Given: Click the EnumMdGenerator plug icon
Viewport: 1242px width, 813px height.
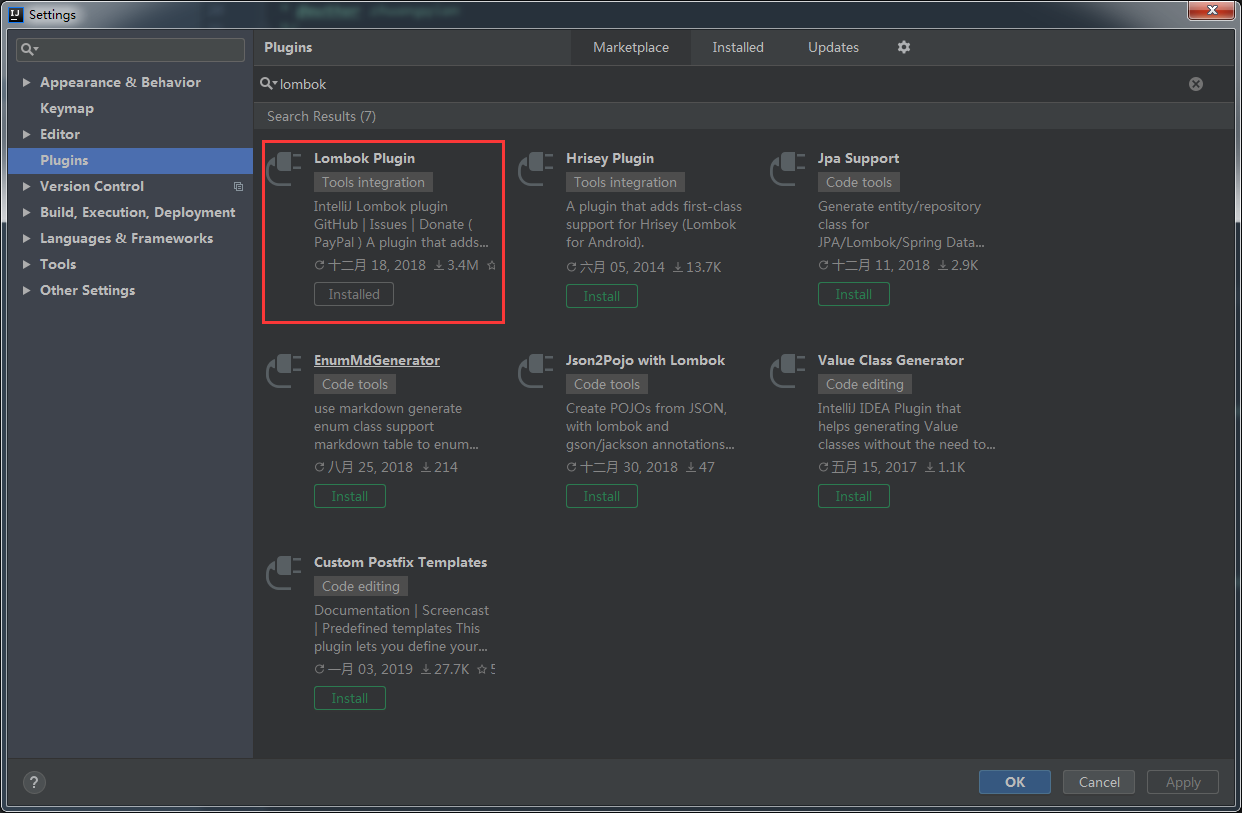Looking at the screenshot, I should [x=285, y=371].
